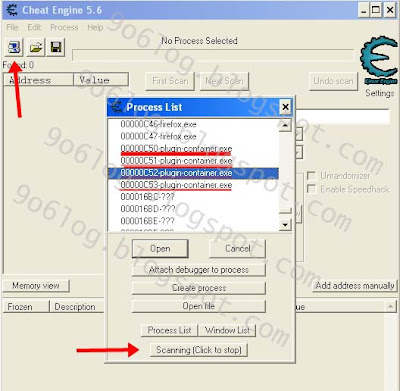Viewport: 400px width, 391px height.
Task: Click Attach debugger to process button
Action: point(199,270)
